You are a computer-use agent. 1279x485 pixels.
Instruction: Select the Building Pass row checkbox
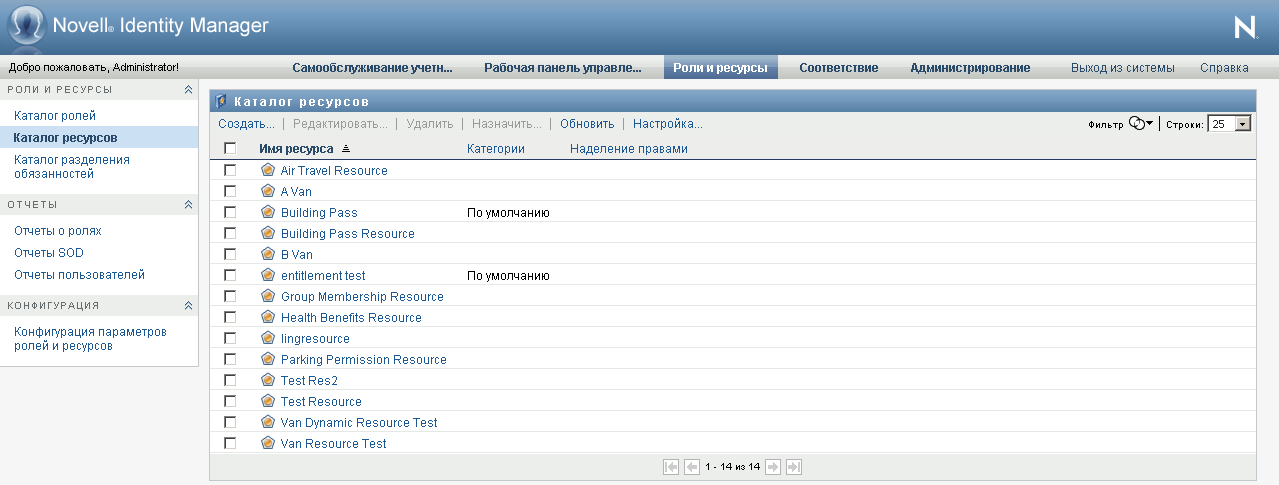[x=230, y=213]
